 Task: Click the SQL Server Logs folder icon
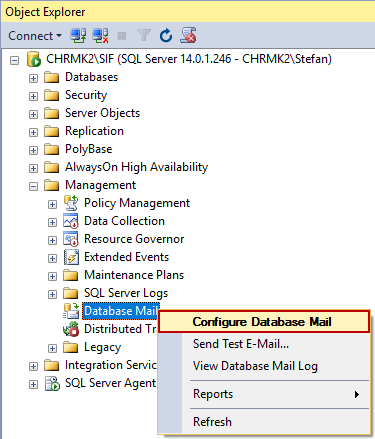click(71, 293)
